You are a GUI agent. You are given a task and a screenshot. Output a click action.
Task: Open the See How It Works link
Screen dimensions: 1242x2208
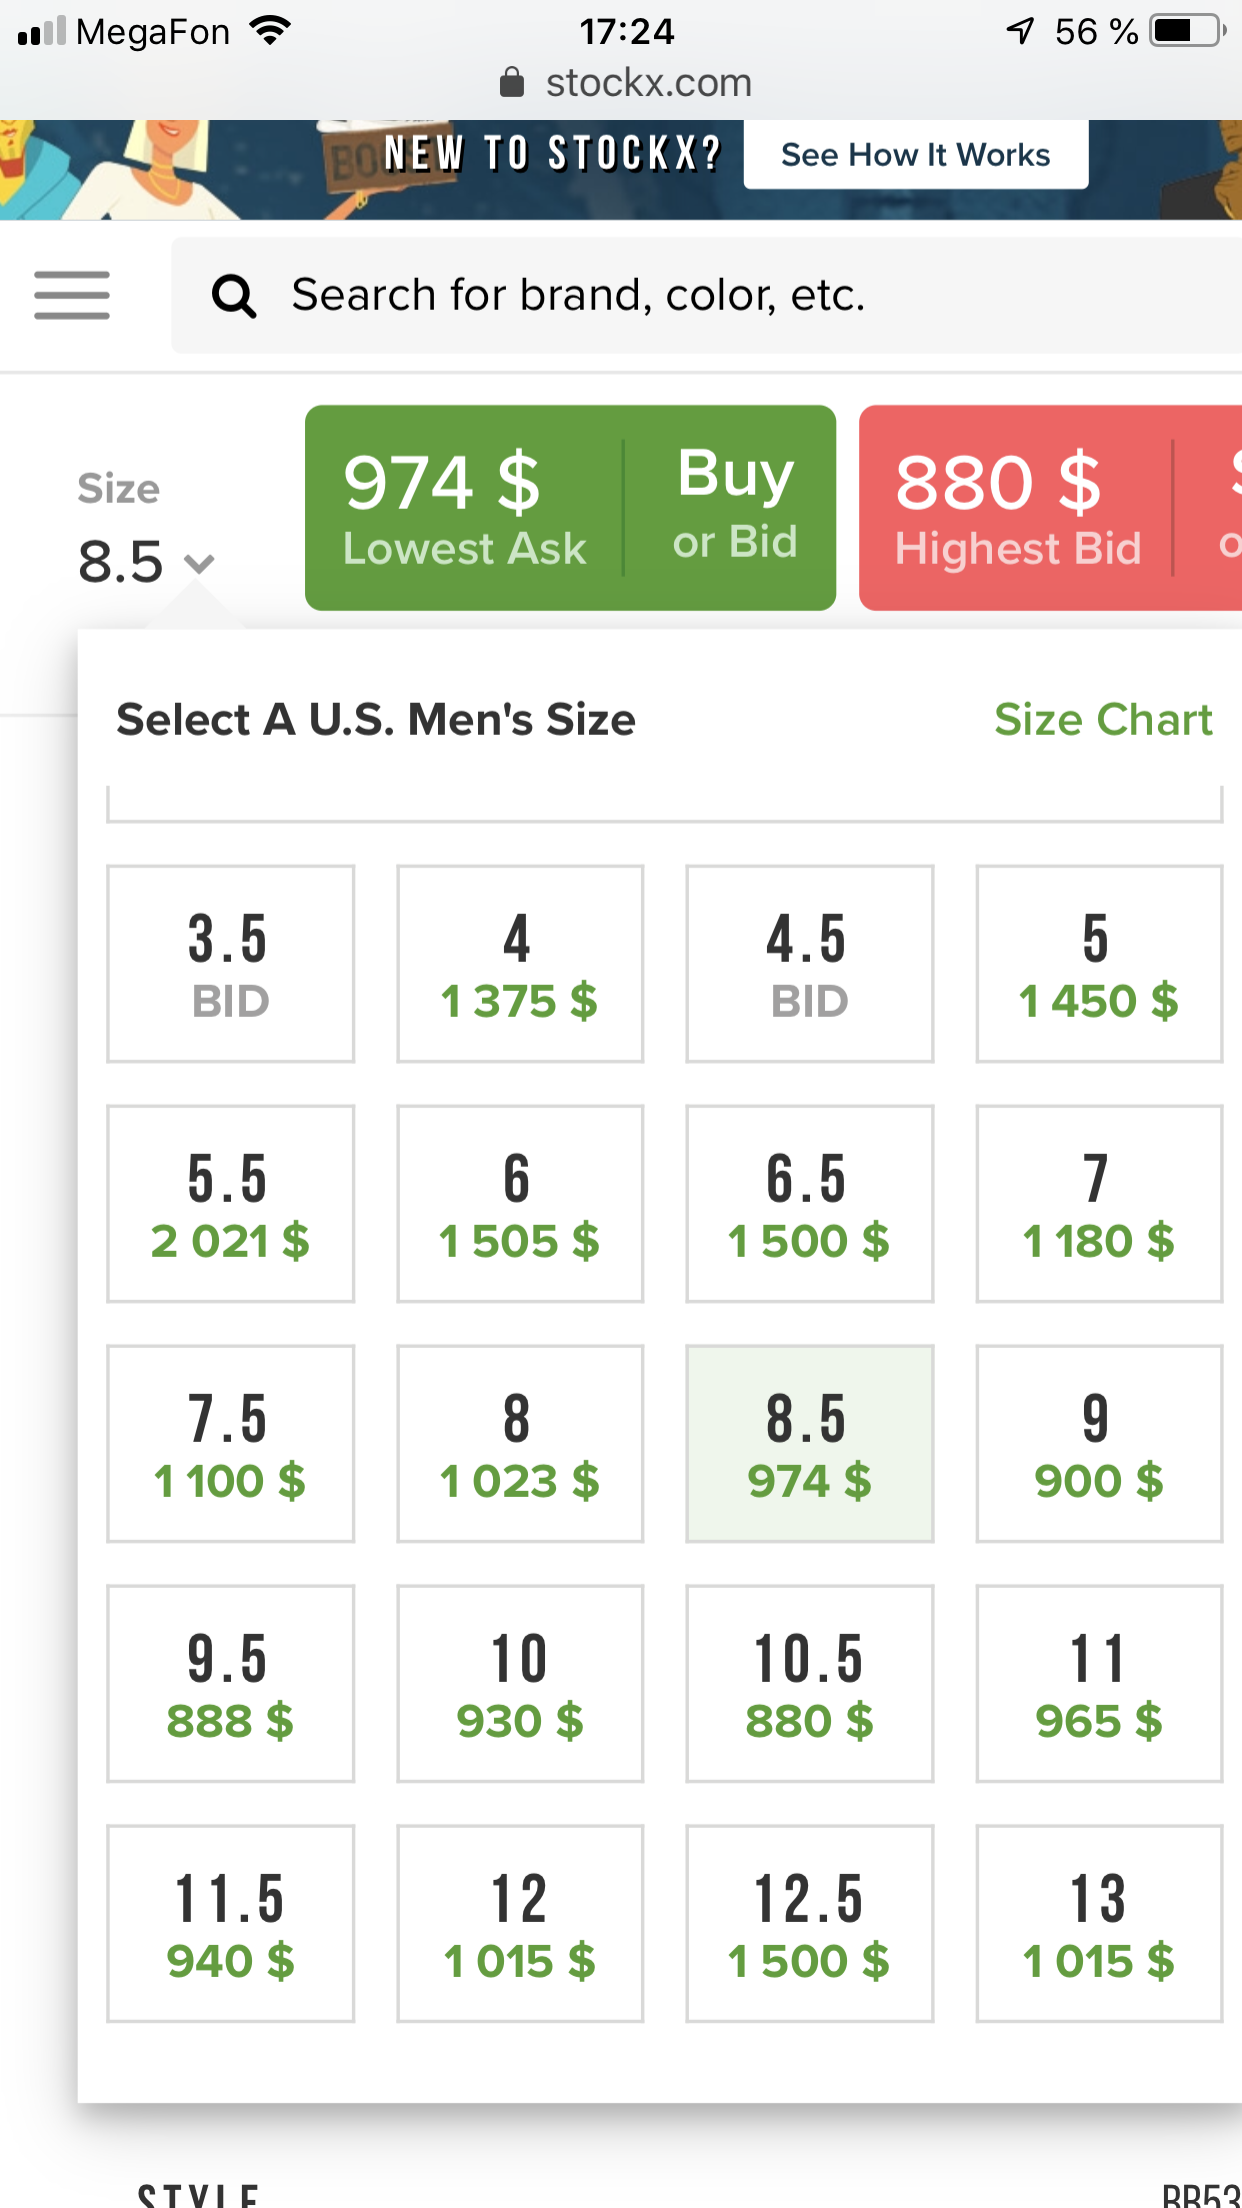tap(915, 155)
